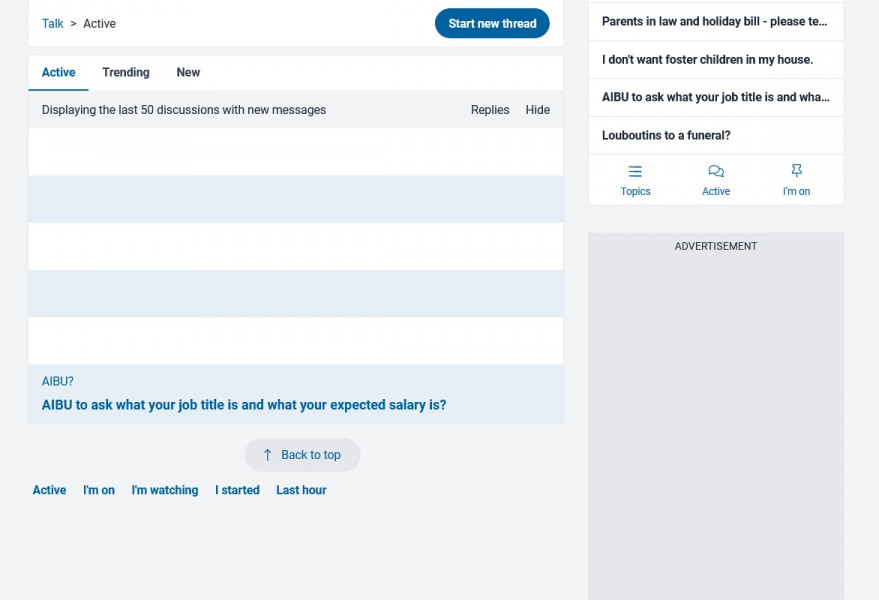Click the Replies column header
Viewport: 879px width, 600px height.
coord(490,110)
